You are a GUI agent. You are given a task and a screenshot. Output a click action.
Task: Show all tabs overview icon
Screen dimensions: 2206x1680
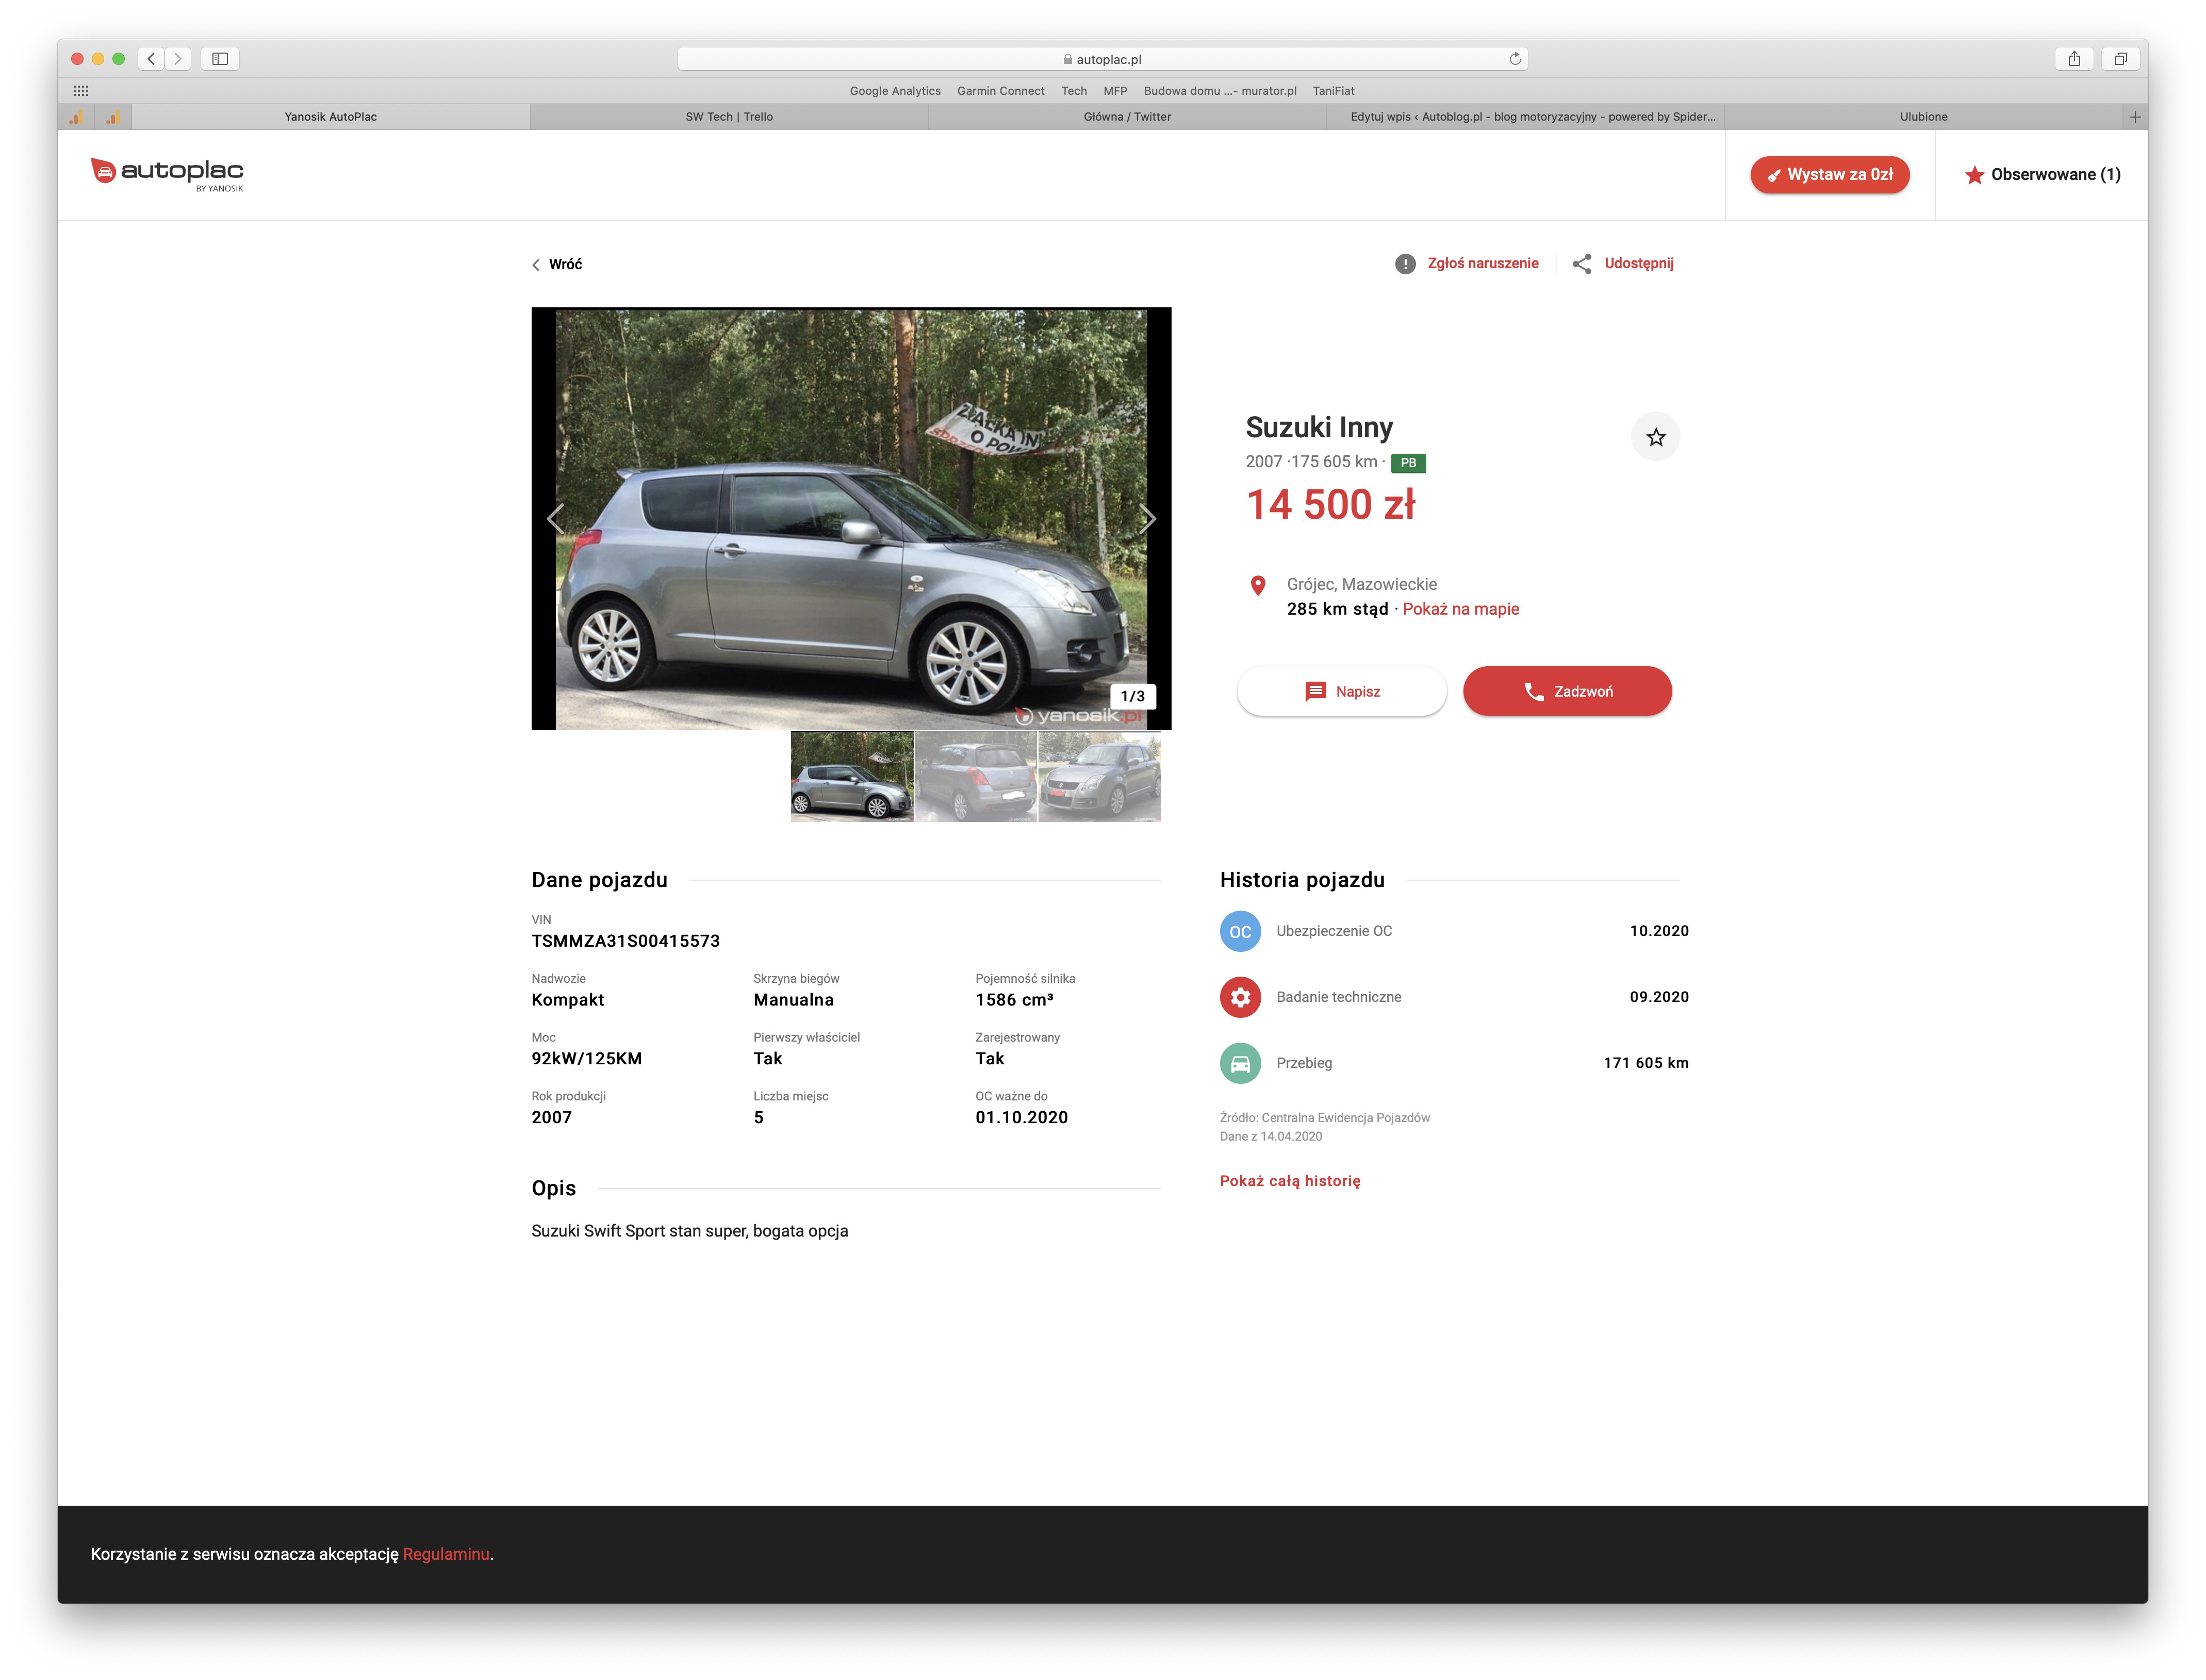point(2120,59)
